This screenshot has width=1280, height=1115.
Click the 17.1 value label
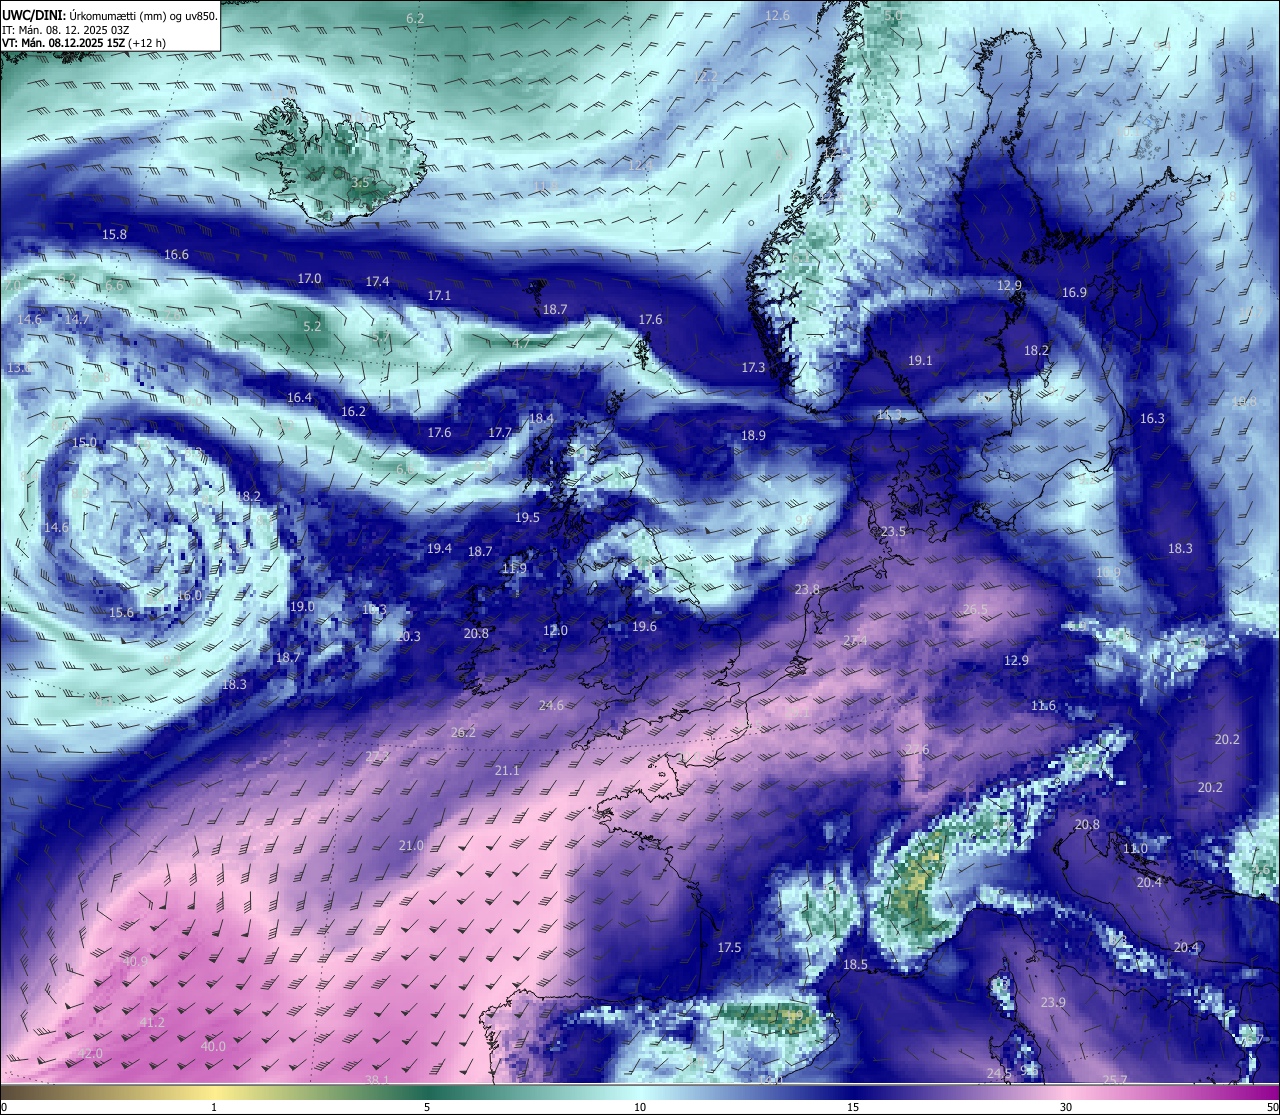click(439, 295)
